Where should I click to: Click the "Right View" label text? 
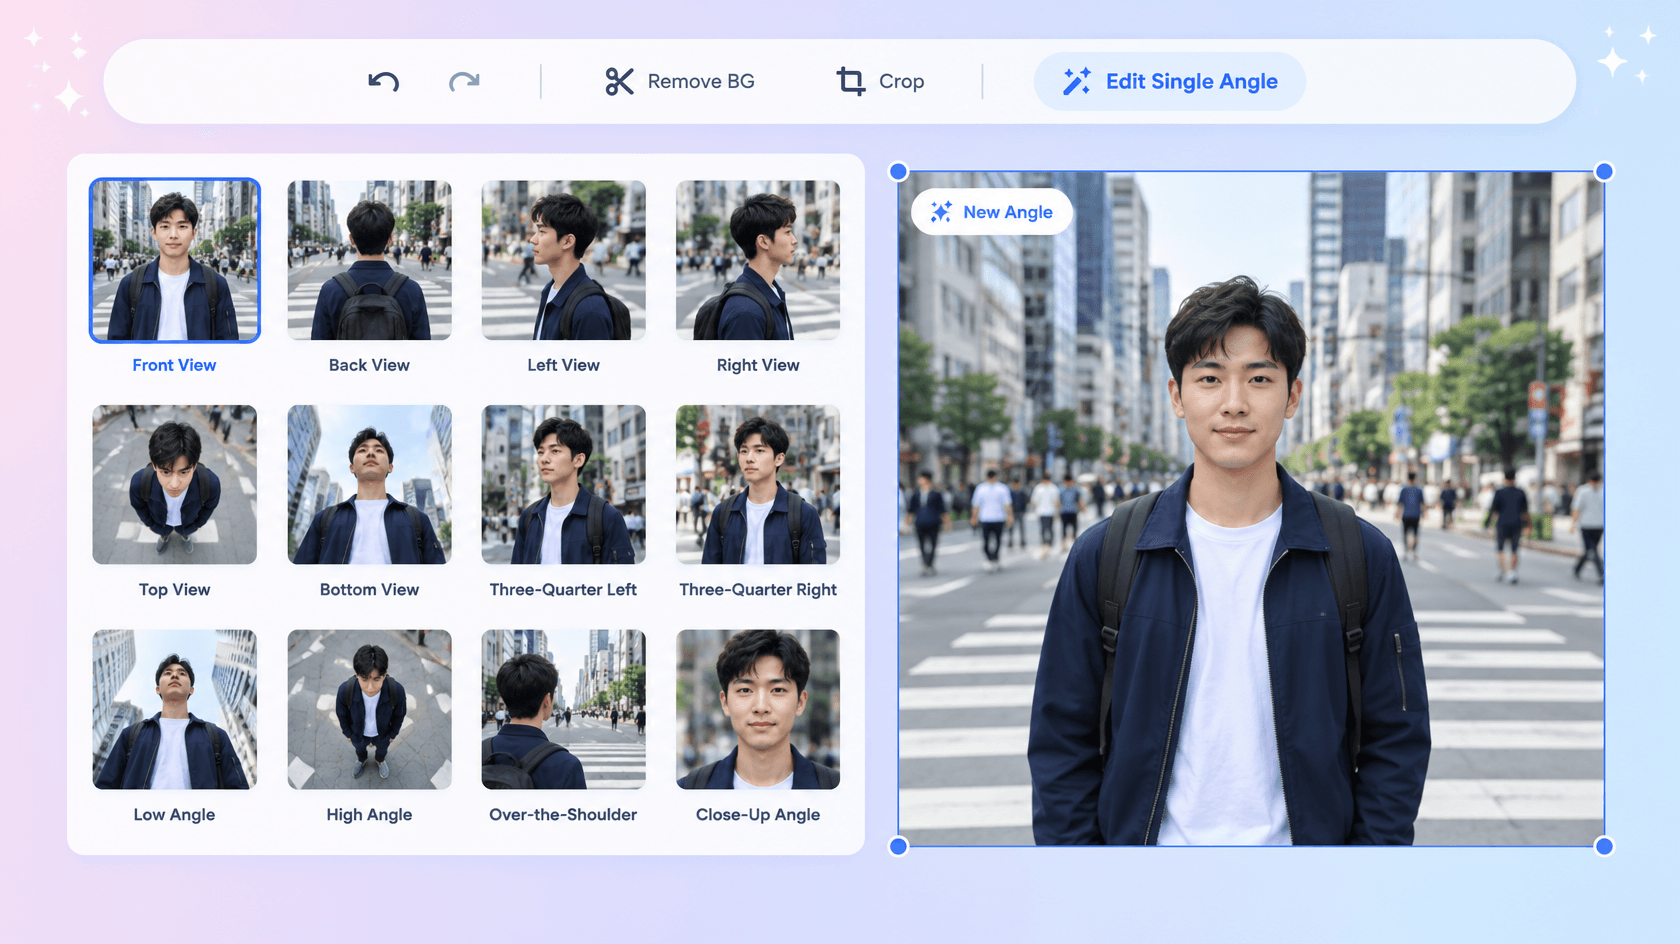(758, 365)
